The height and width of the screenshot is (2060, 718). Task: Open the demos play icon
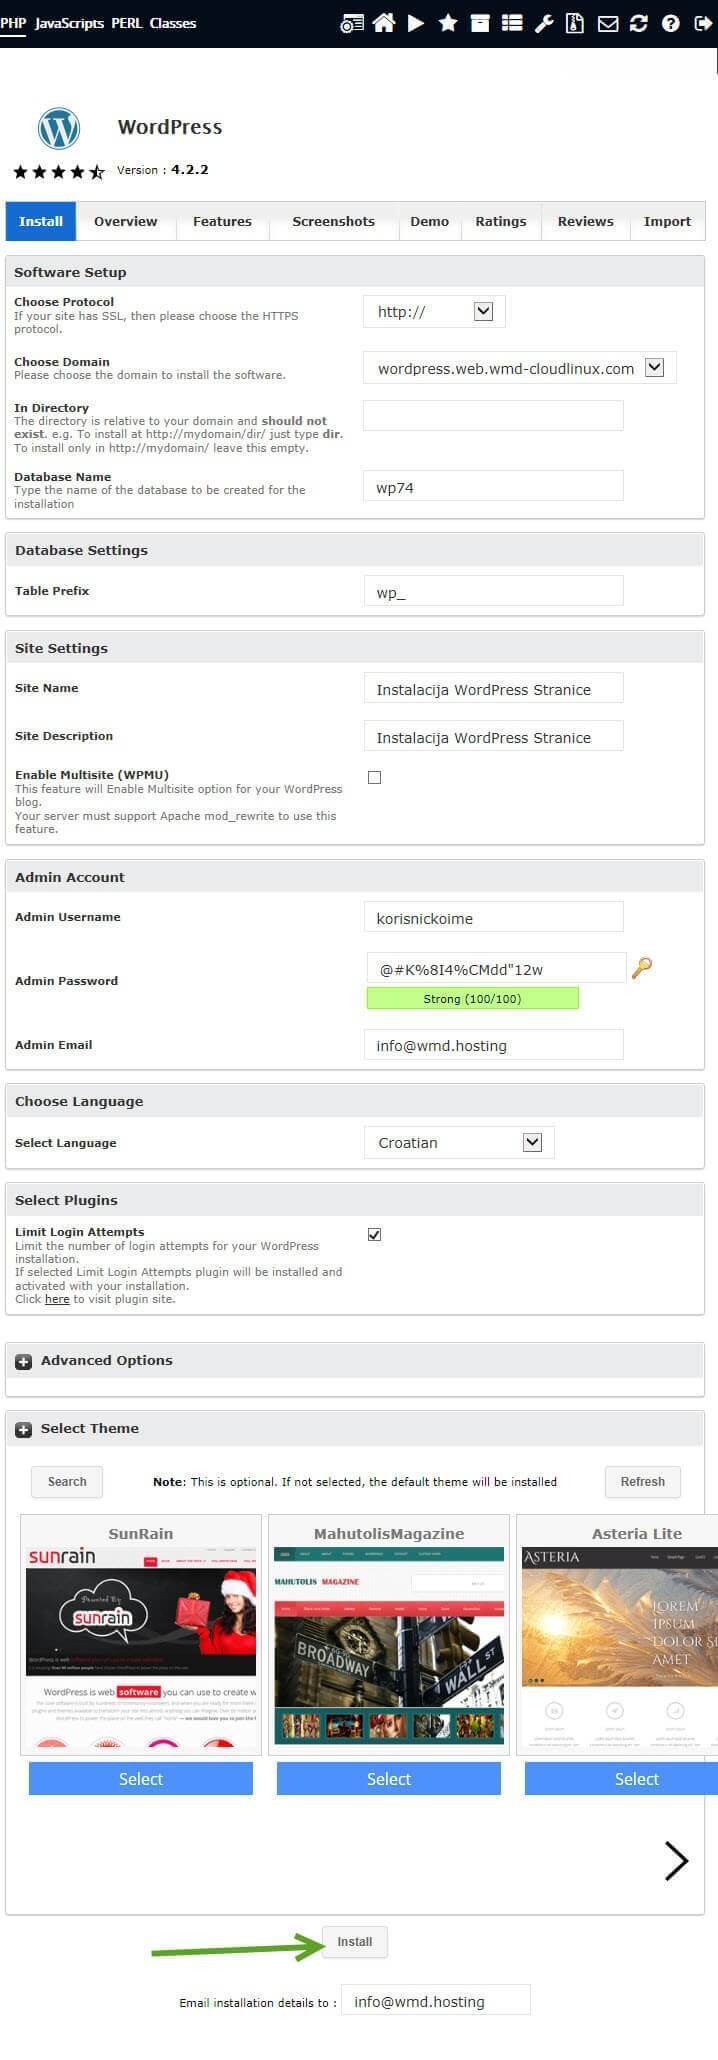click(416, 23)
